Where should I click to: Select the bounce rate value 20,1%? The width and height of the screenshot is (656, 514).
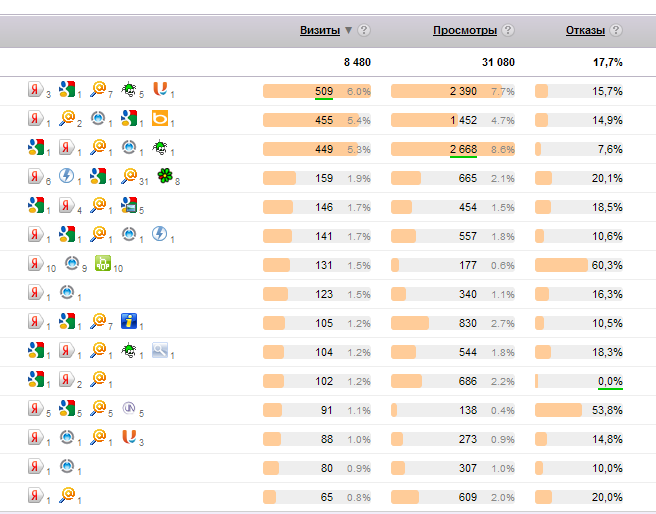[607, 178]
